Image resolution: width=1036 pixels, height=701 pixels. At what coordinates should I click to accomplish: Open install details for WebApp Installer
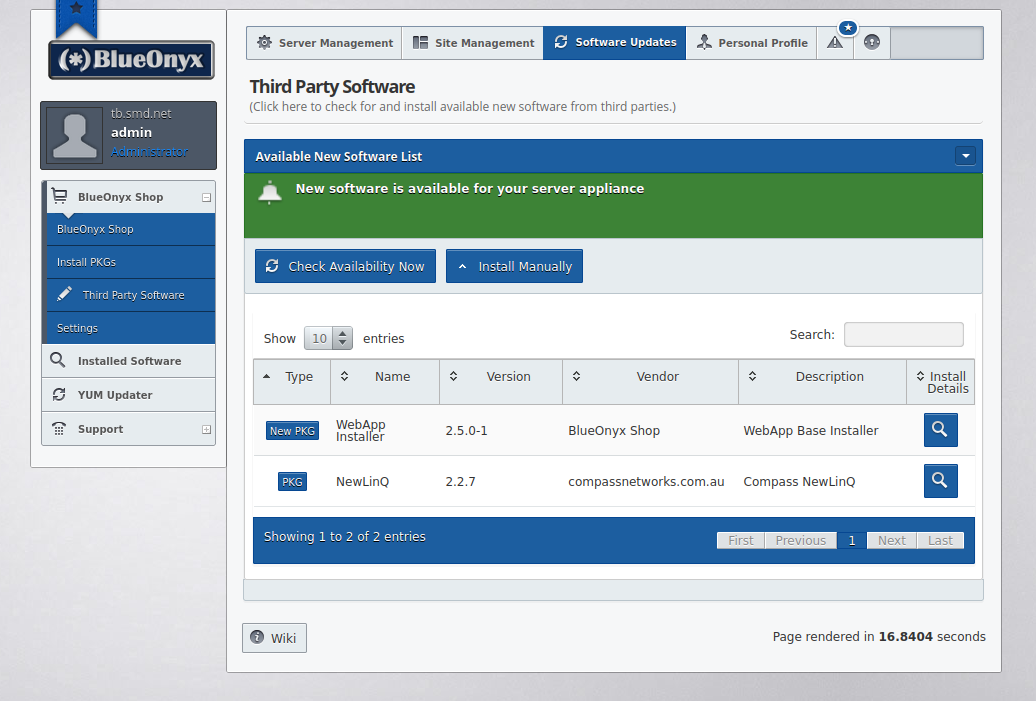(x=940, y=430)
